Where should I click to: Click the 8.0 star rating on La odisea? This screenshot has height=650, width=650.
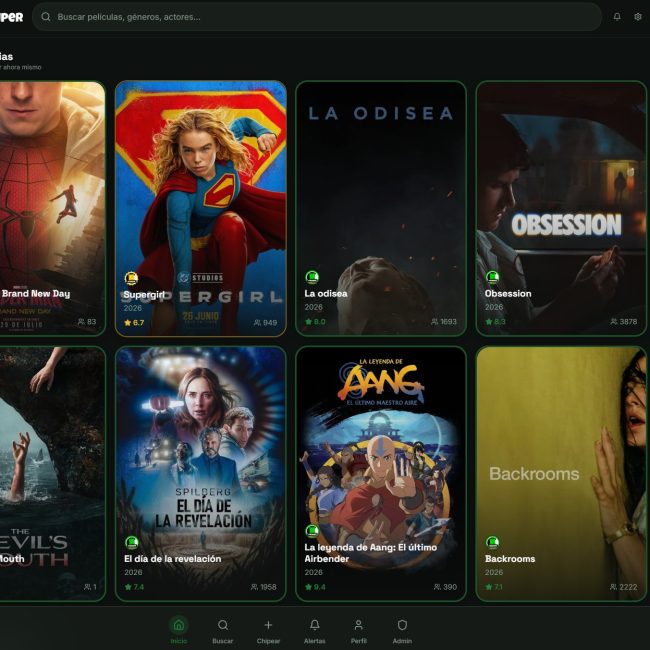point(315,322)
